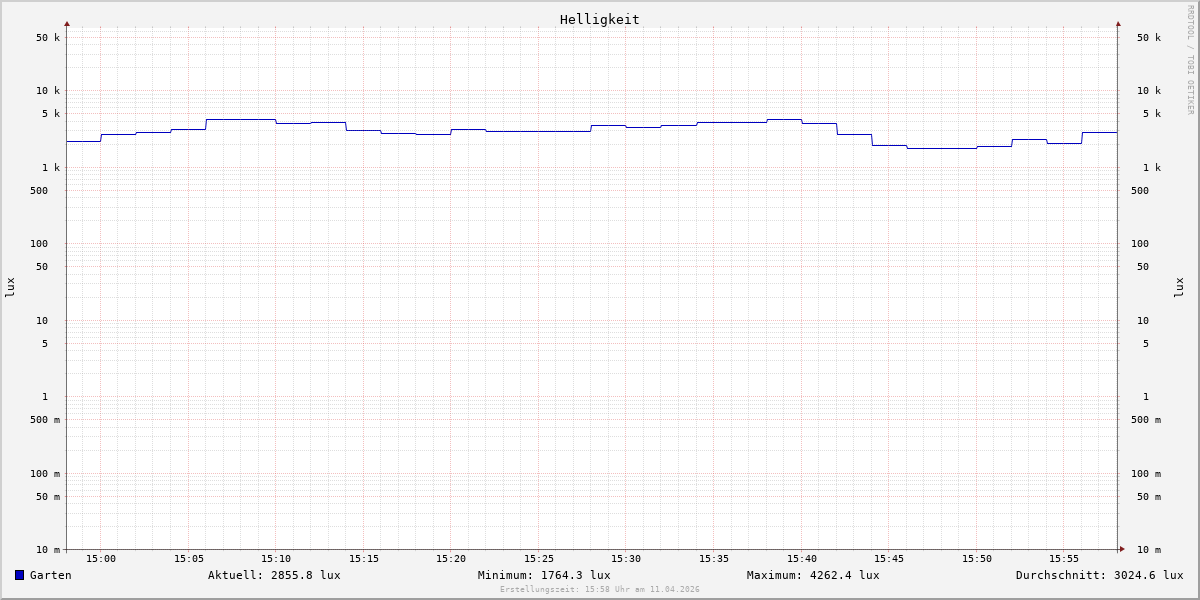Click the 15:50 time axis label
The image size is (1200, 600).
coord(977,559)
